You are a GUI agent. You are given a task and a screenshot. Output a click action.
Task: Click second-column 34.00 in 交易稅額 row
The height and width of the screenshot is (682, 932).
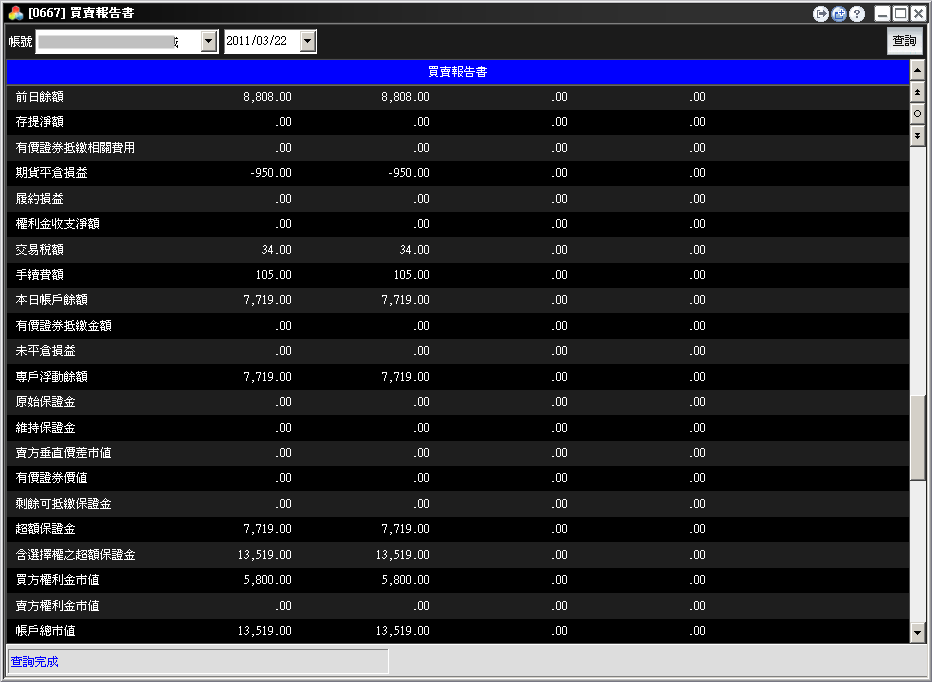pyautogui.click(x=415, y=250)
